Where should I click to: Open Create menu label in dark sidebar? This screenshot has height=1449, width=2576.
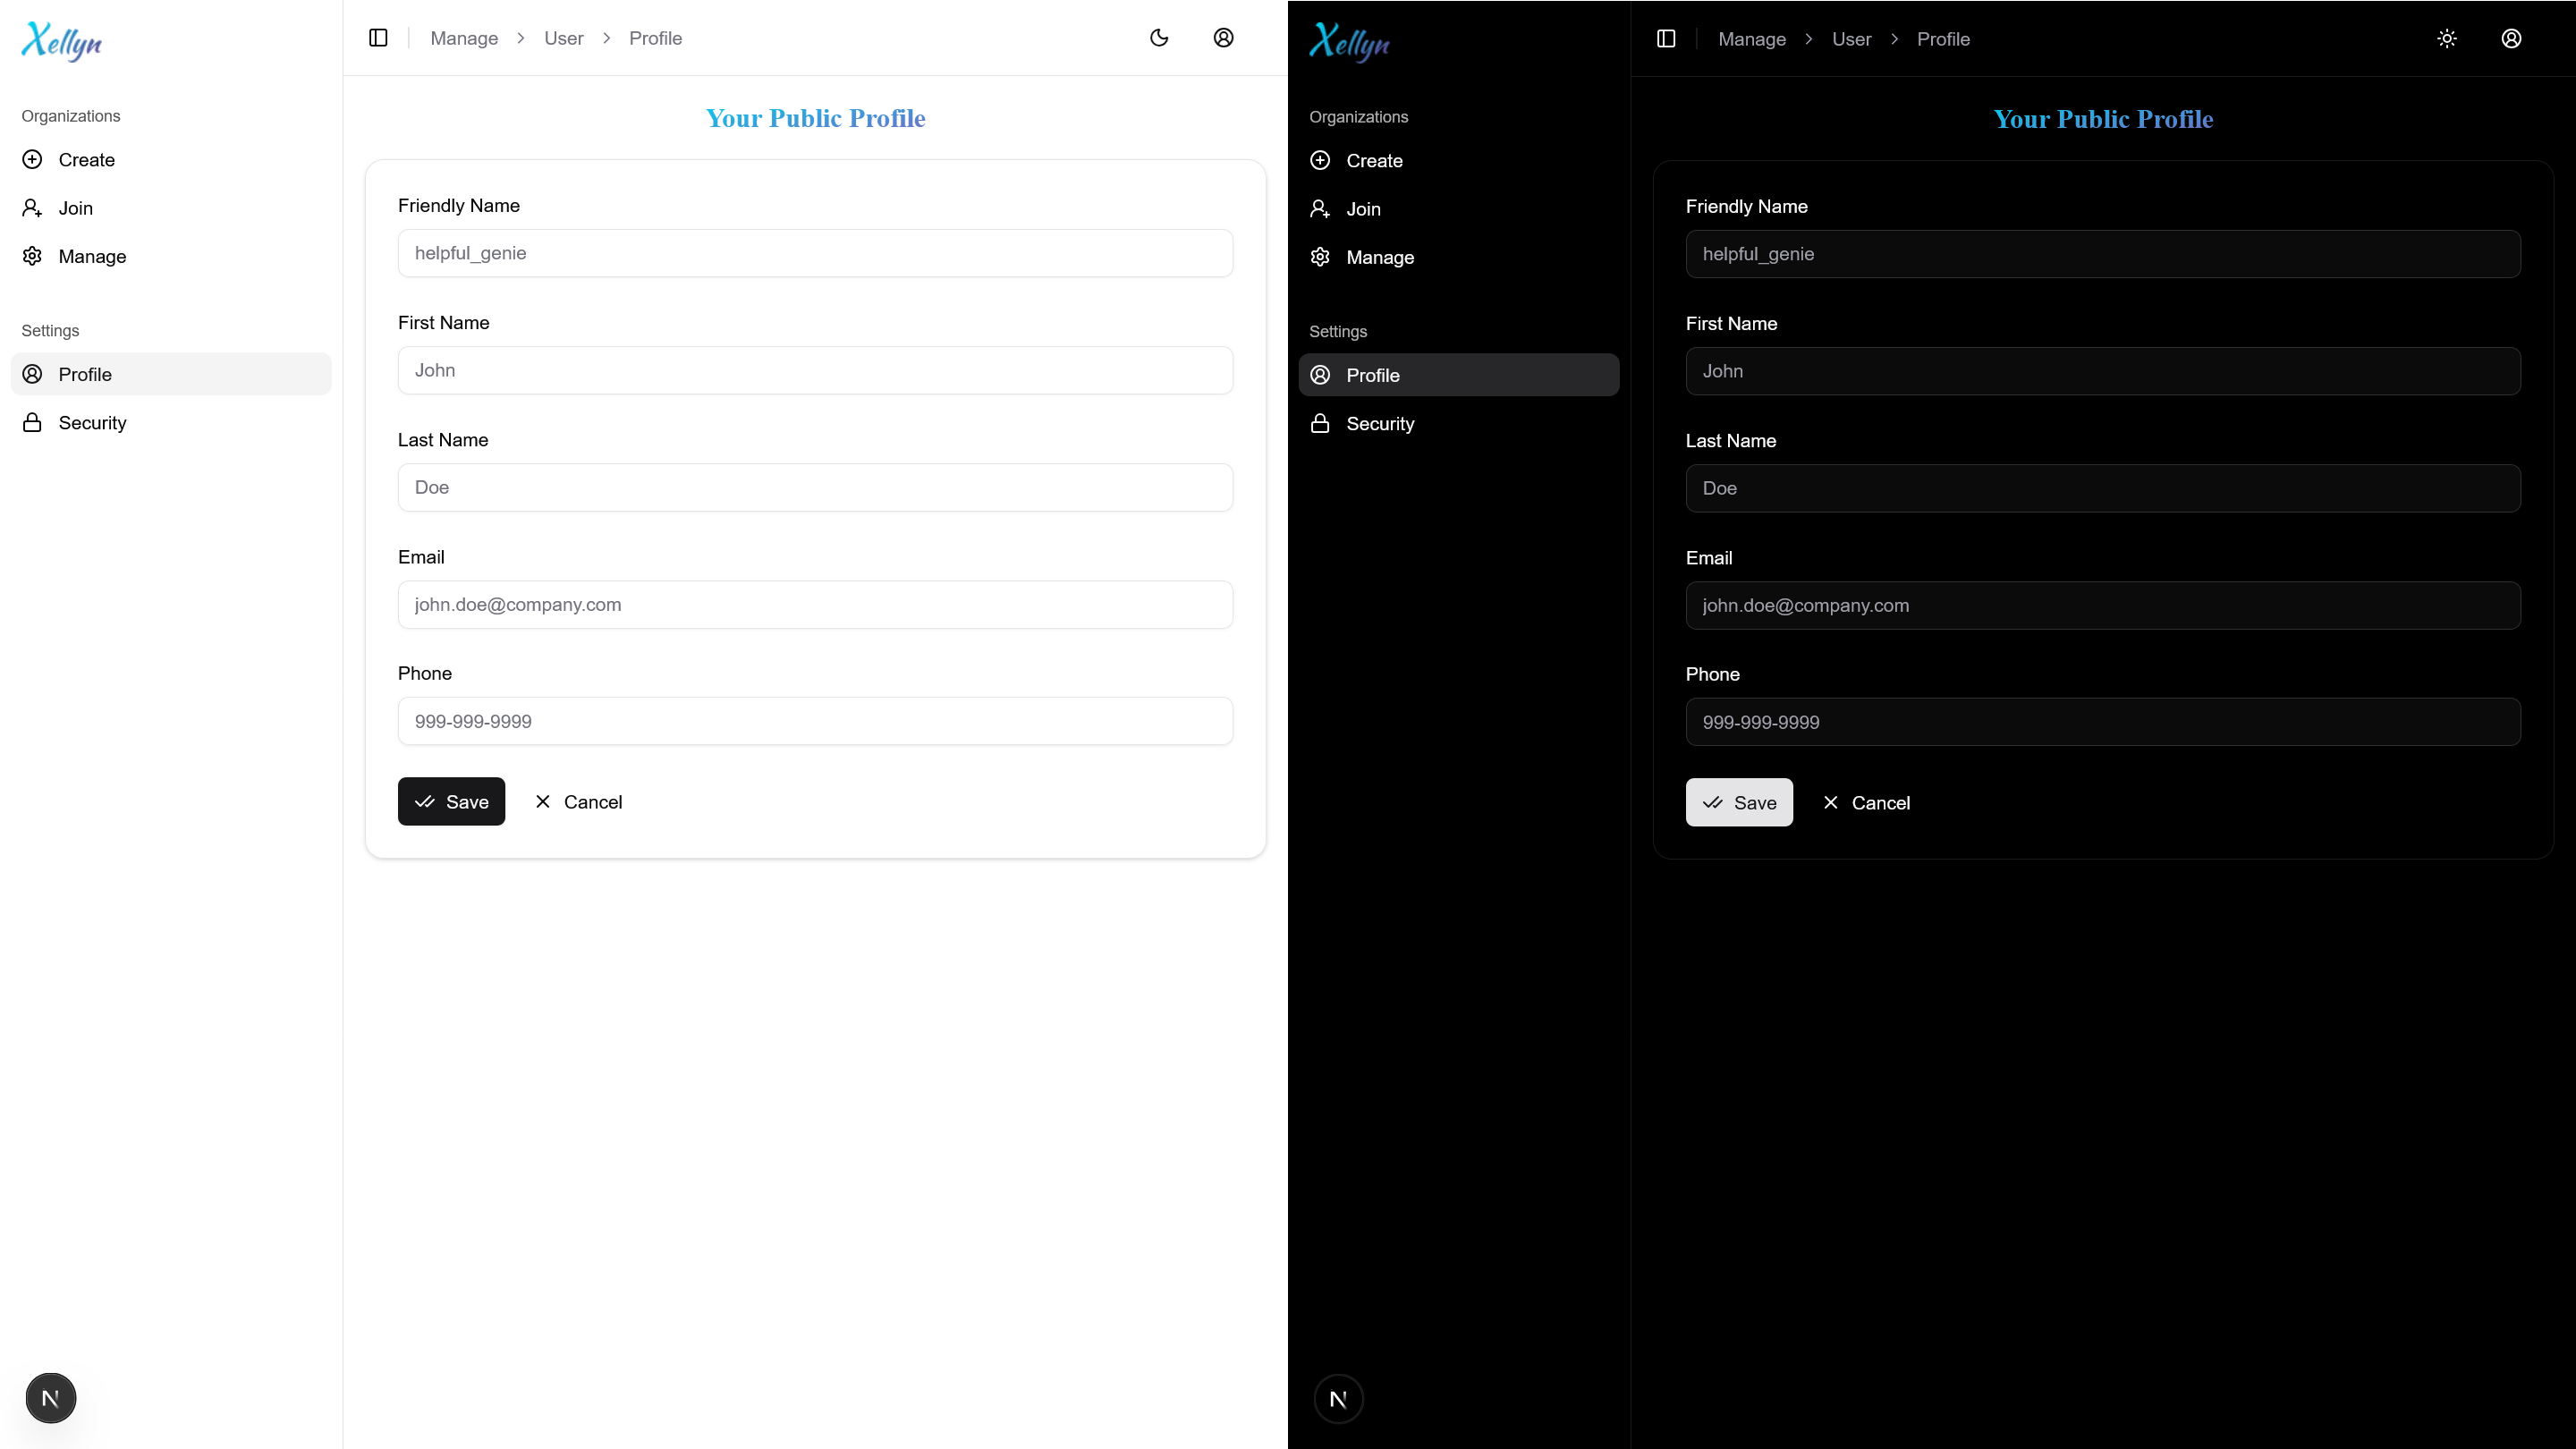pyautogui.click(x=1375, y=161)
